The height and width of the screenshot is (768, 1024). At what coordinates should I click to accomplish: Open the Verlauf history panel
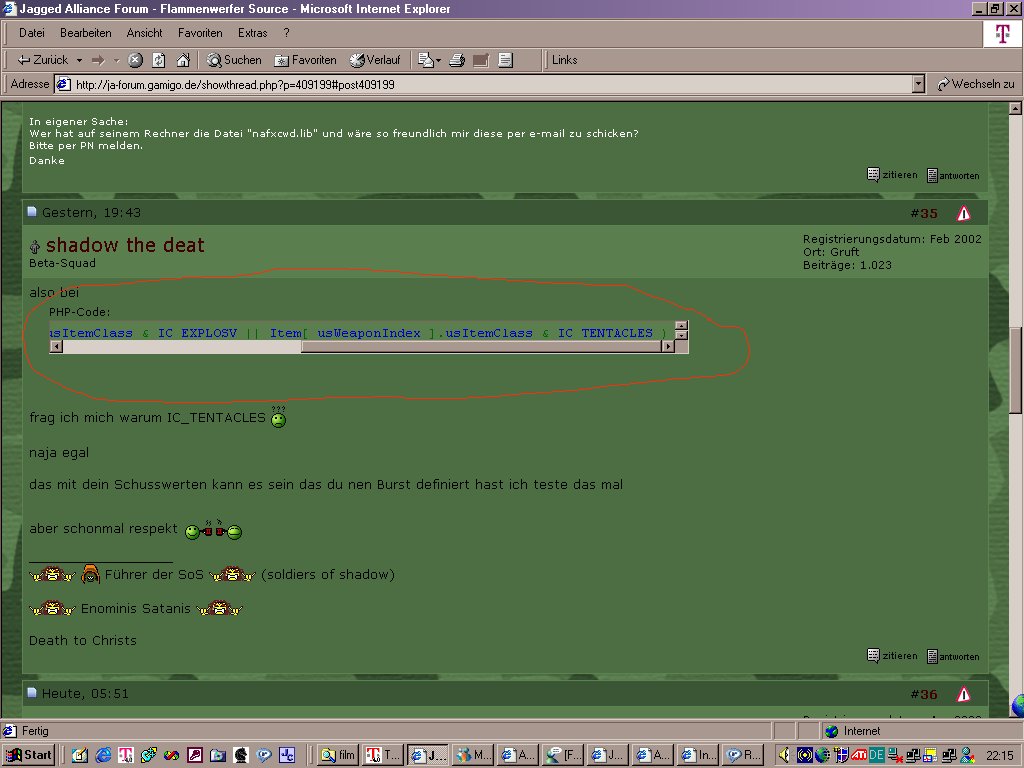[x=374, y=60]
